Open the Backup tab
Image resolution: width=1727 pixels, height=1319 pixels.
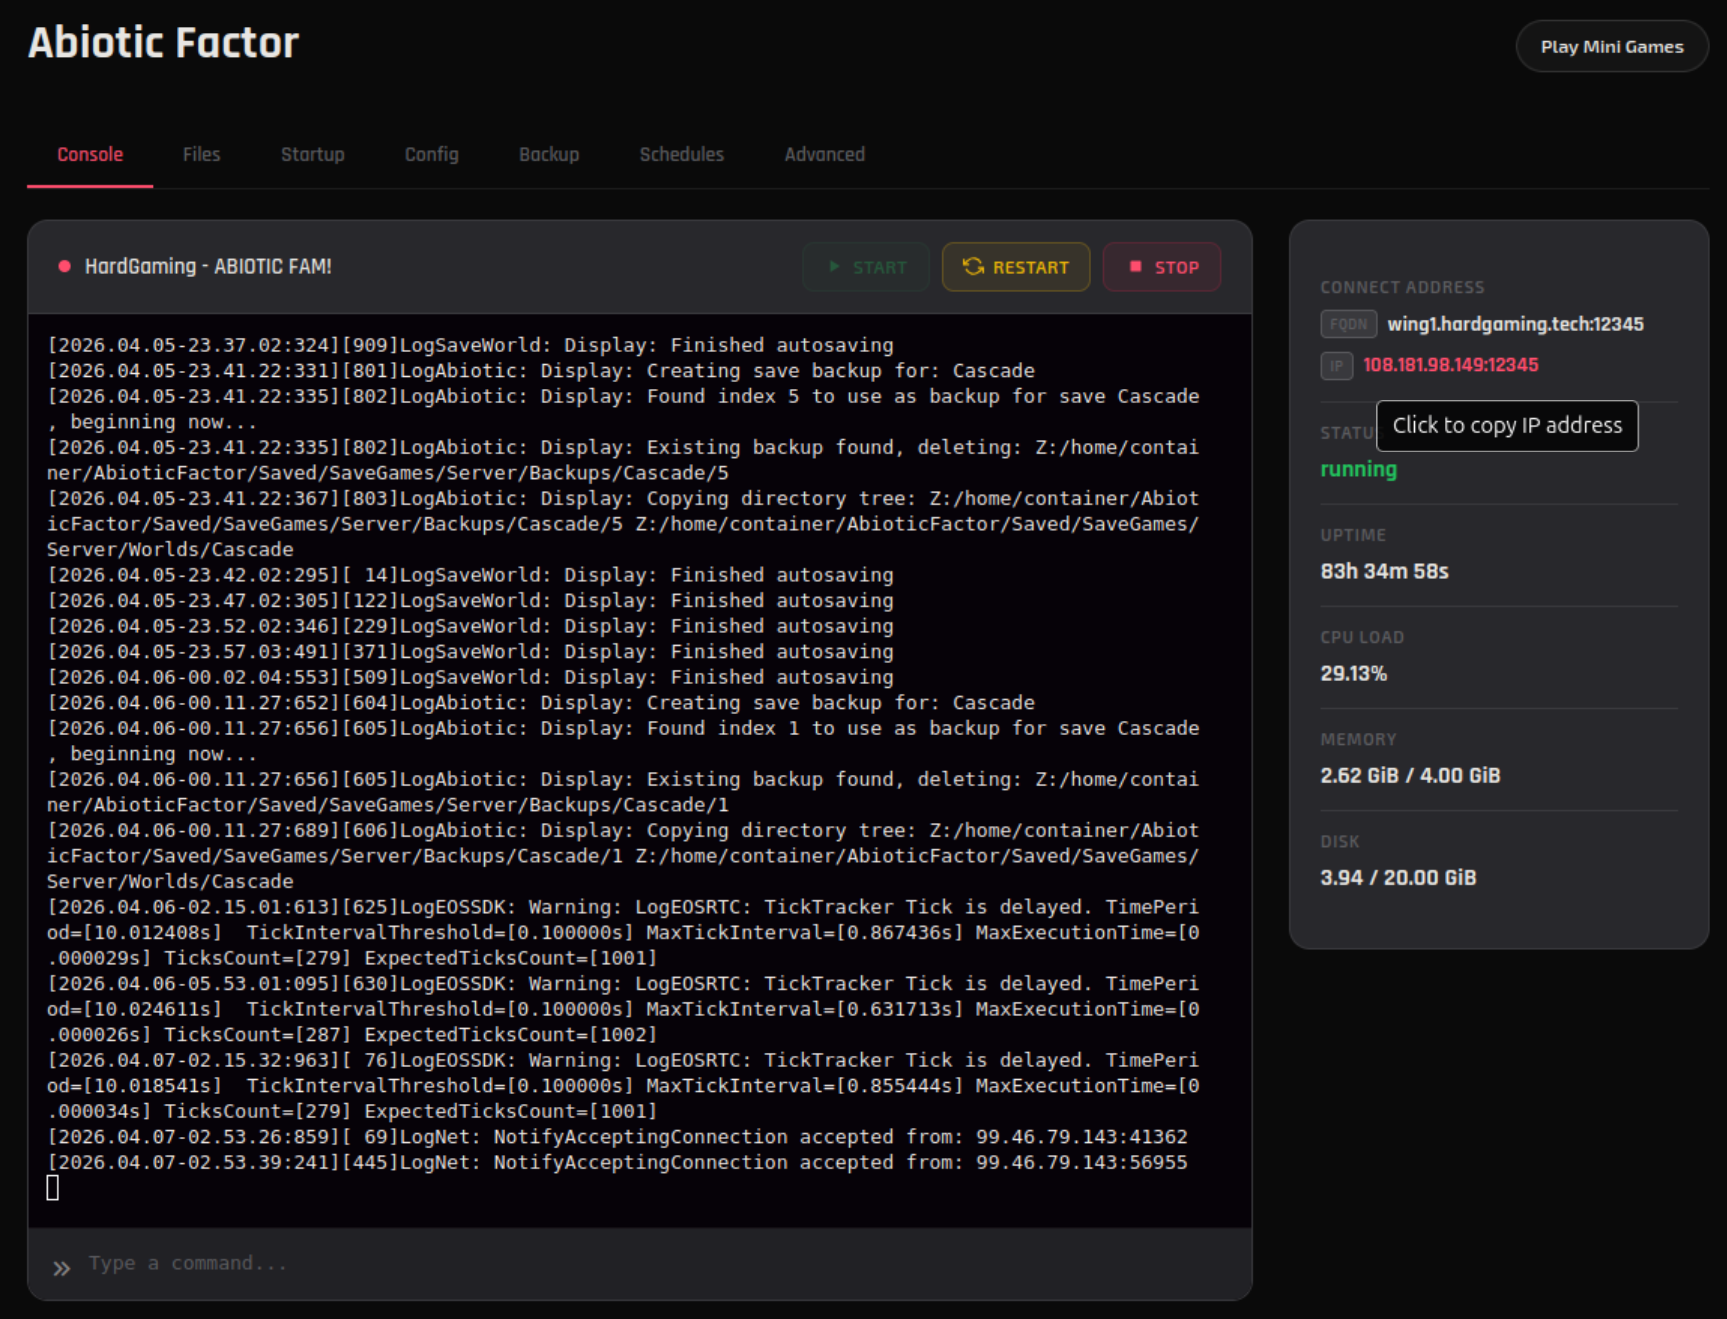pyautogui.click(x=548, y=154)
